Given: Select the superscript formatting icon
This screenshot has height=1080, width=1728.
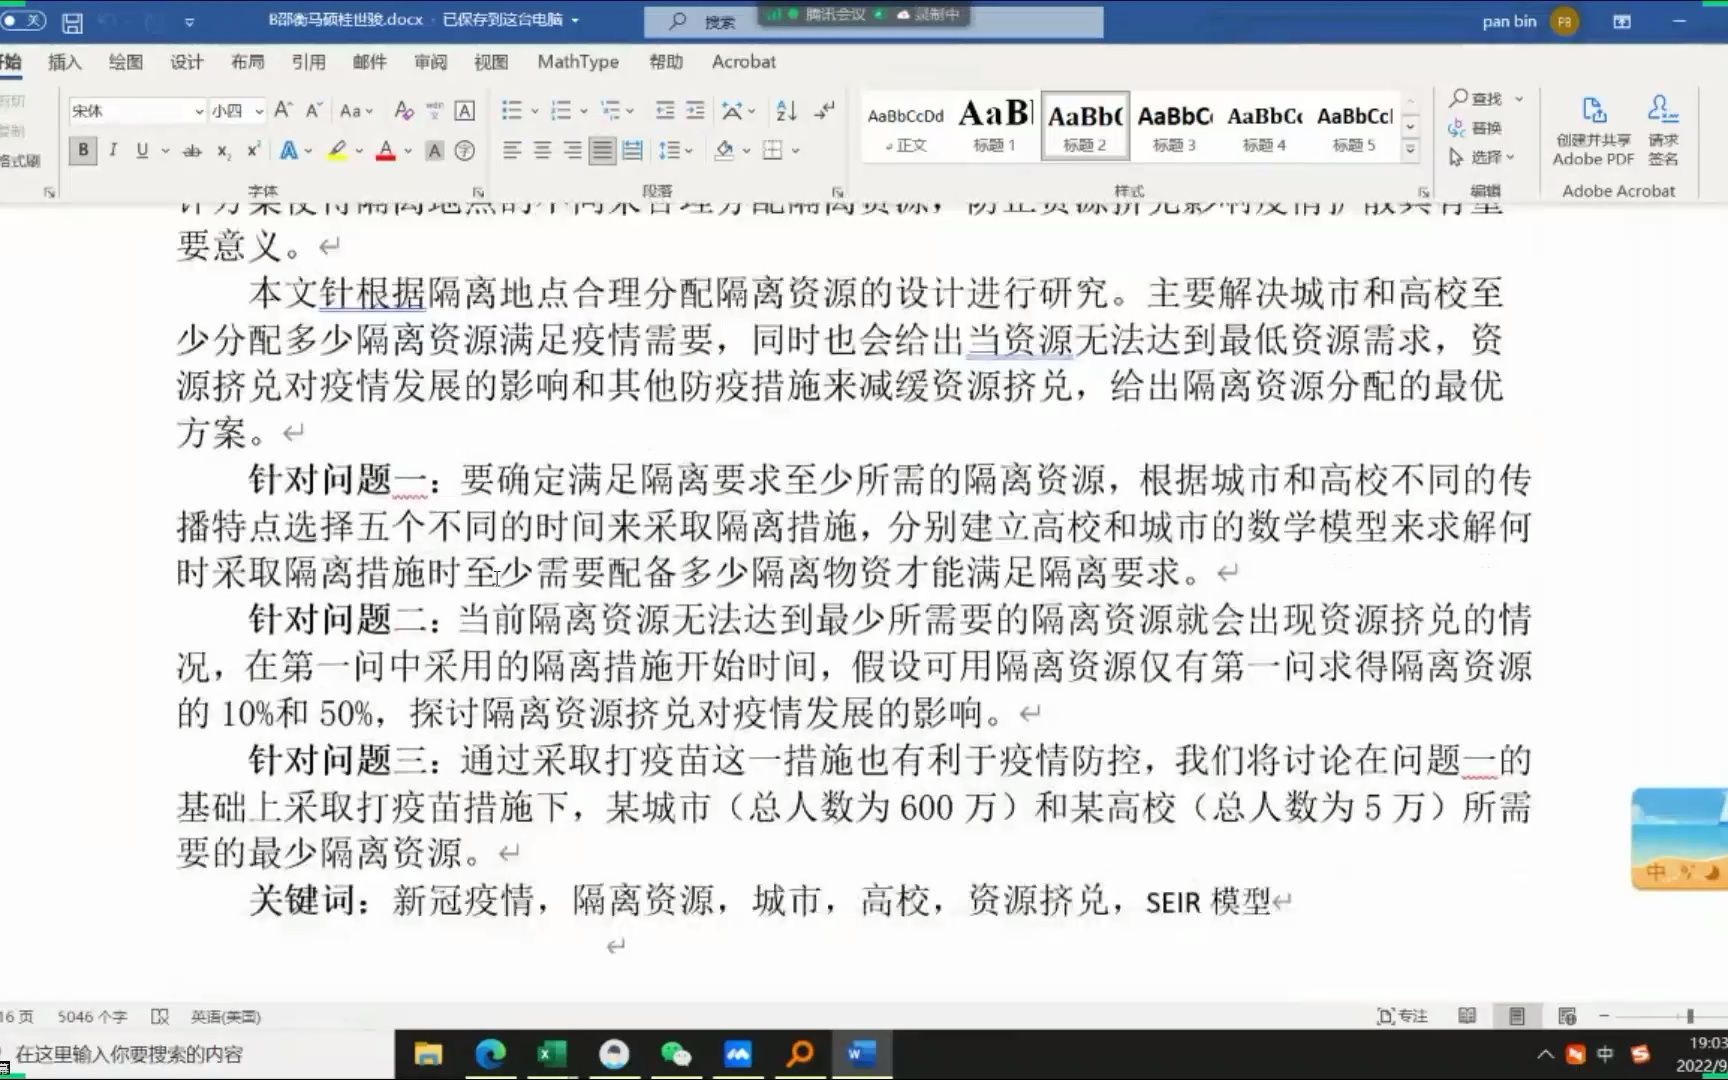Looking at the screenshot, I should coord(251,152).
